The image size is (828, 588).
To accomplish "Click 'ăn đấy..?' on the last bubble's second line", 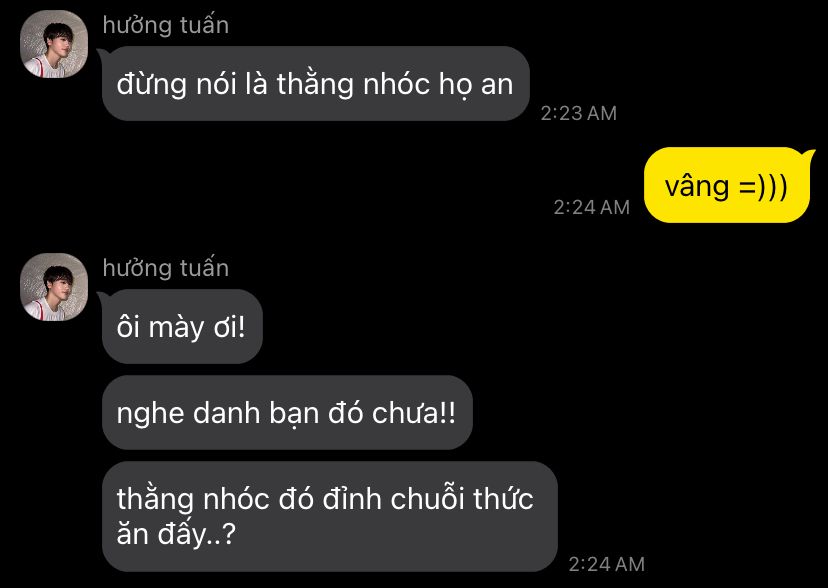I will click(x=176, y=534).
